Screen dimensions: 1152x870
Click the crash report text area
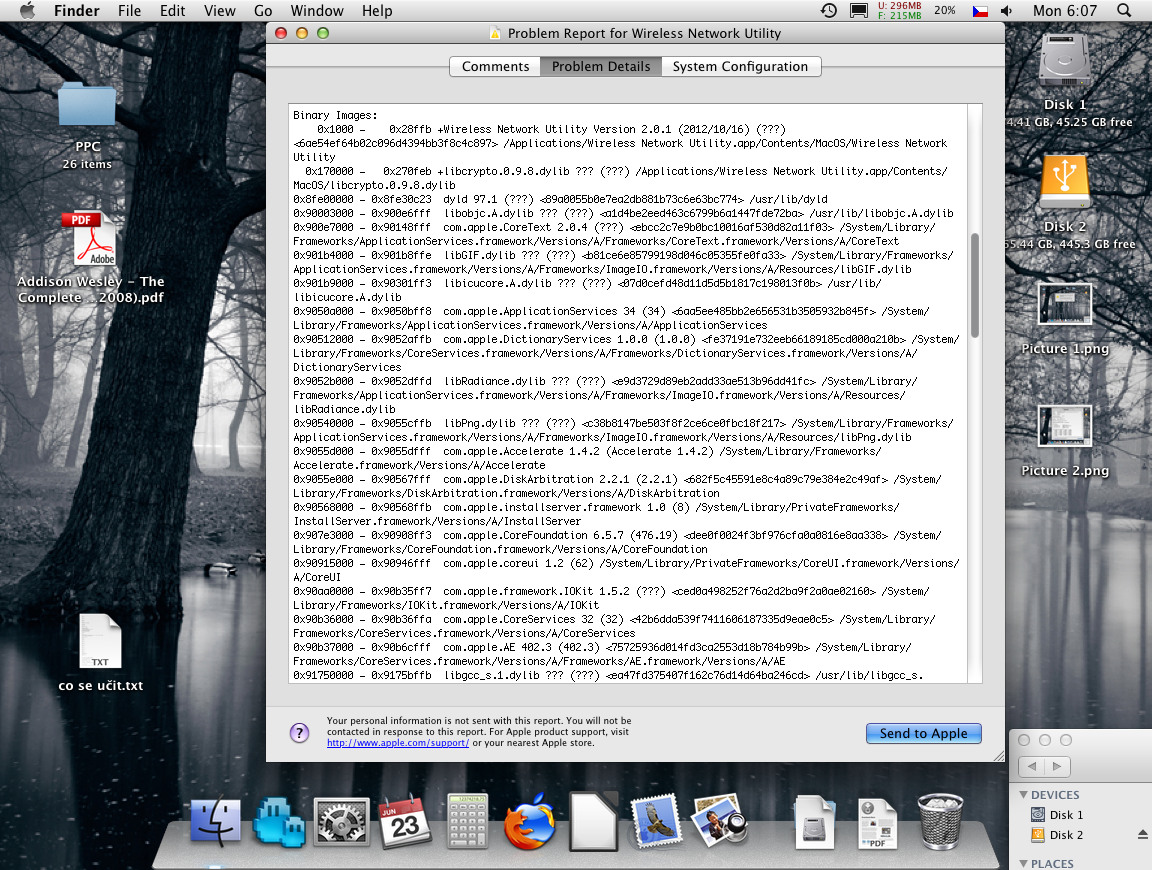(629, 394)
